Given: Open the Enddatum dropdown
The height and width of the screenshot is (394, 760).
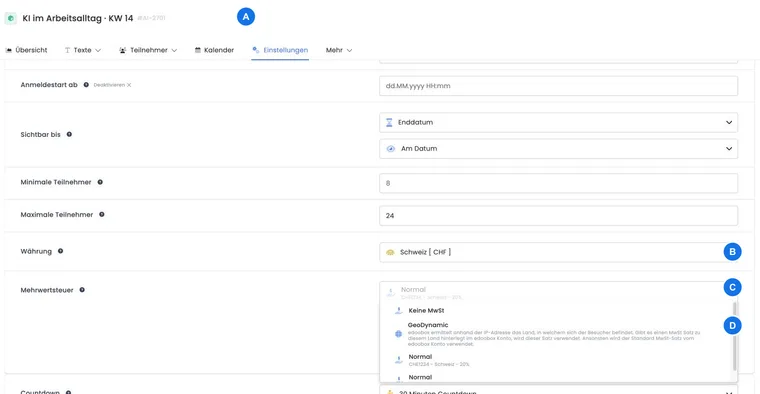Looking at the screenshot, I should [558, 123].
